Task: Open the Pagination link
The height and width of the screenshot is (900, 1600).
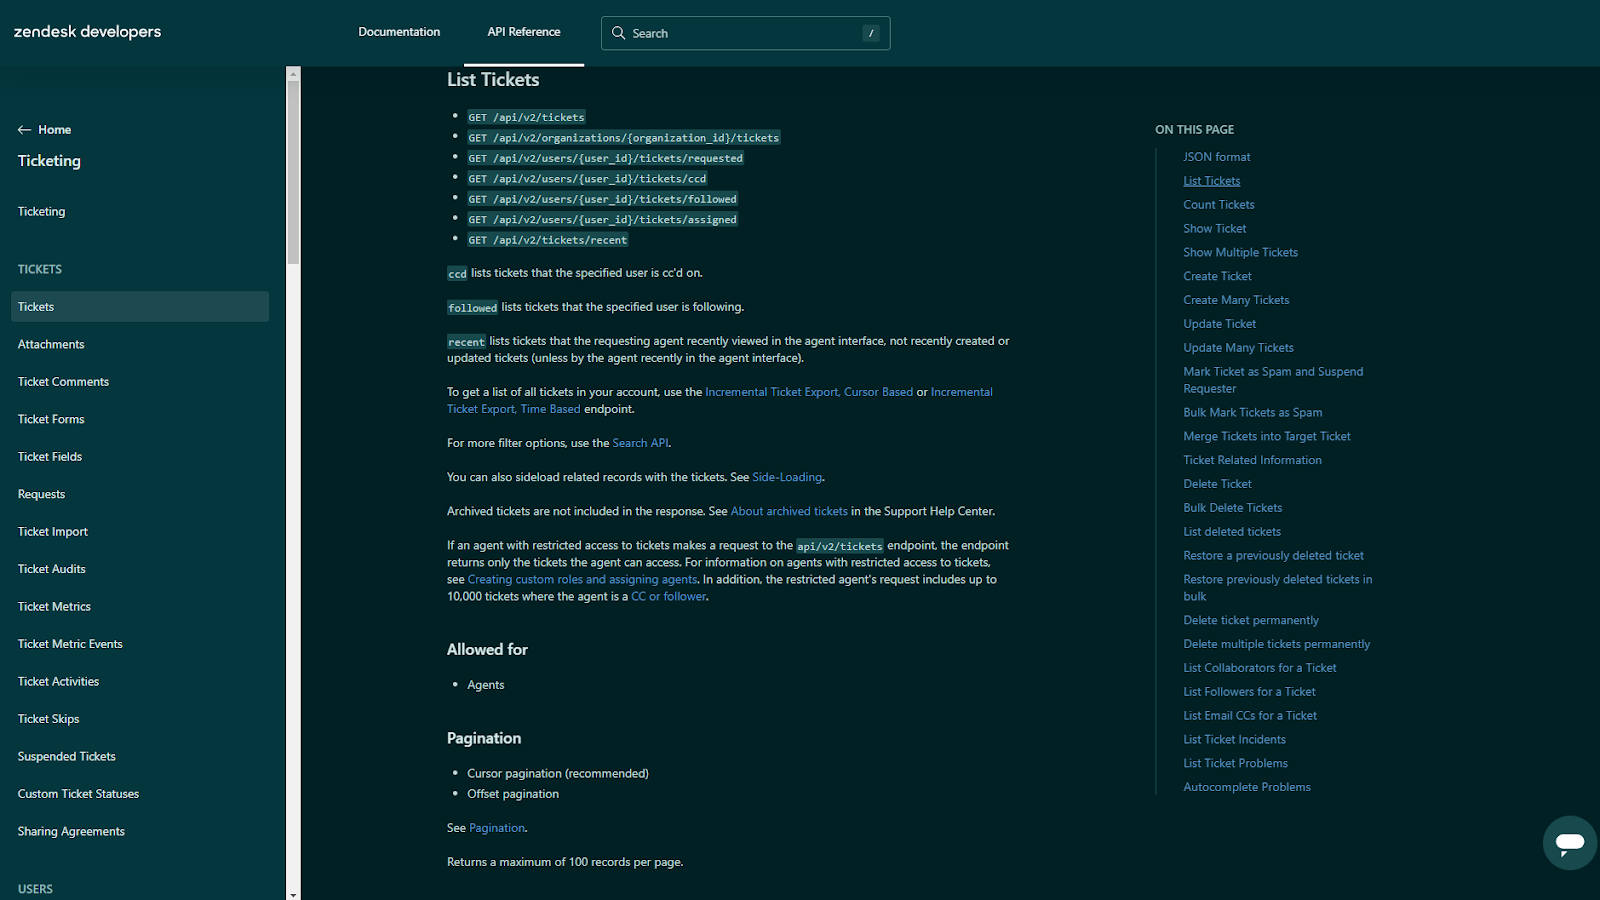Action: click(x=496, y=828)
